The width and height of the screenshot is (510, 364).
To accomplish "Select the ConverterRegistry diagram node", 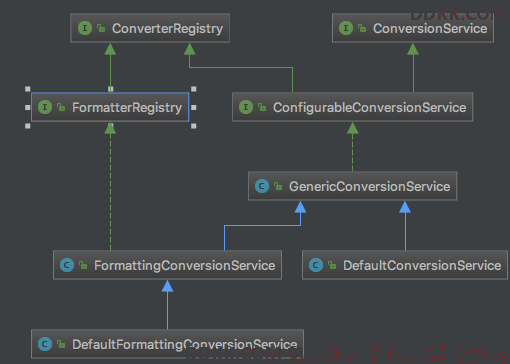I will tap(150, 28).
